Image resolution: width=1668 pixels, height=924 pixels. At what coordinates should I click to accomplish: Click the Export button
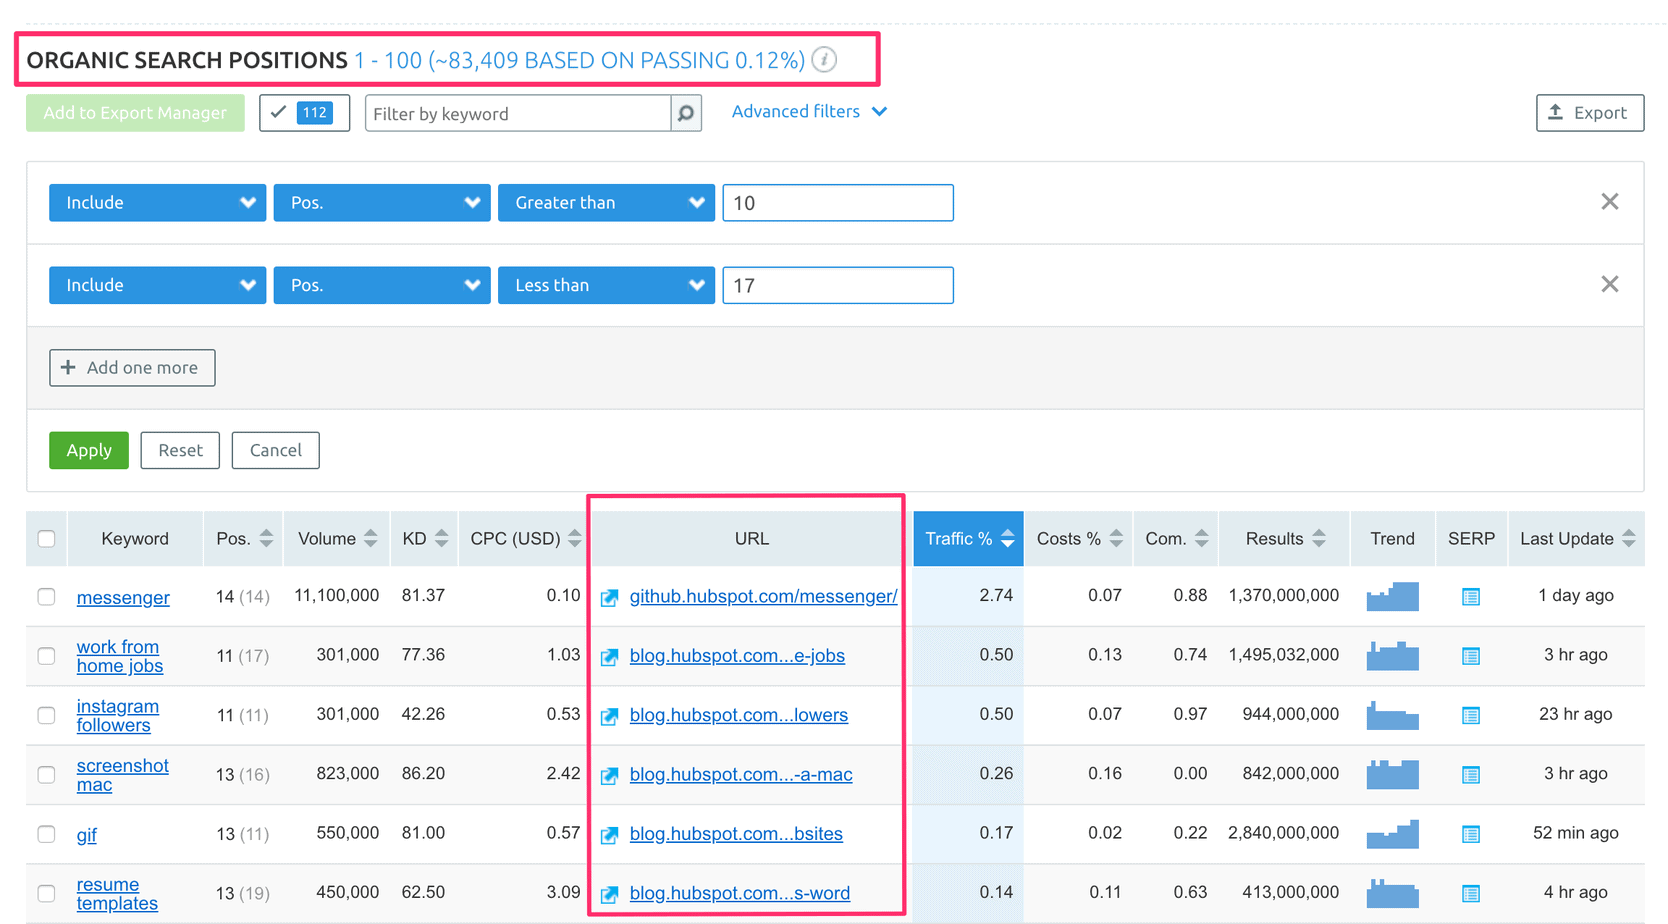pos(1590,113)
